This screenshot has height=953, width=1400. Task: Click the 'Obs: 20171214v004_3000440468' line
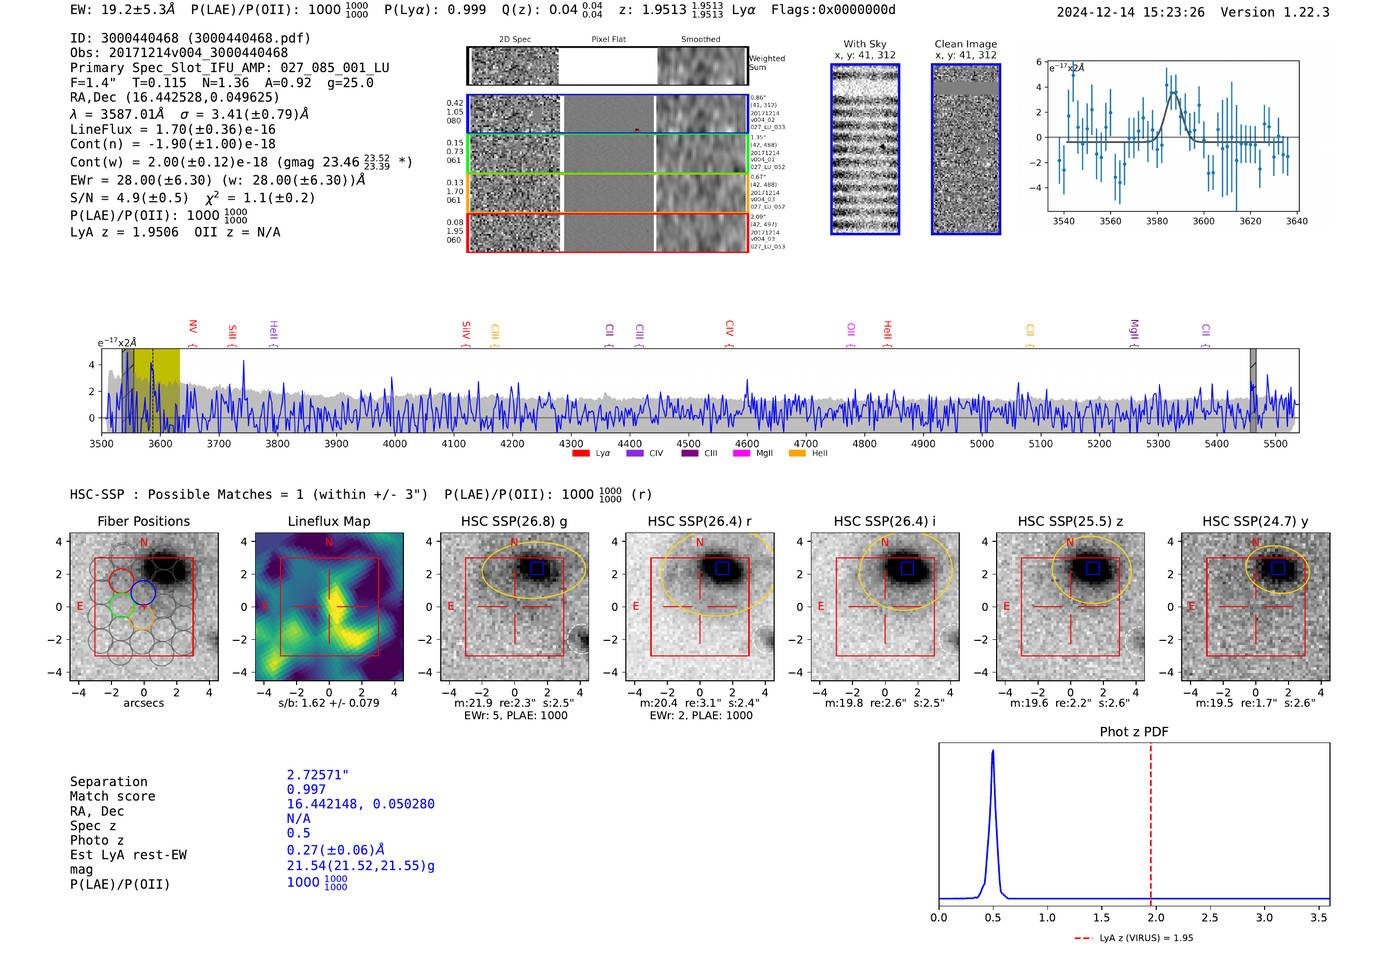point(179,53)
